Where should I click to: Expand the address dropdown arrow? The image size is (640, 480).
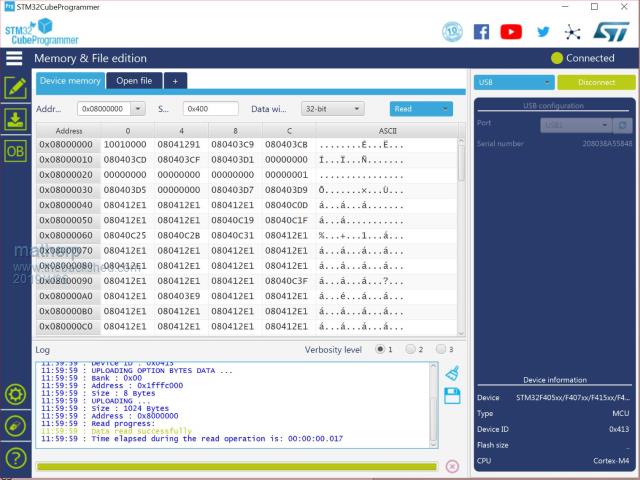[138, 109]
